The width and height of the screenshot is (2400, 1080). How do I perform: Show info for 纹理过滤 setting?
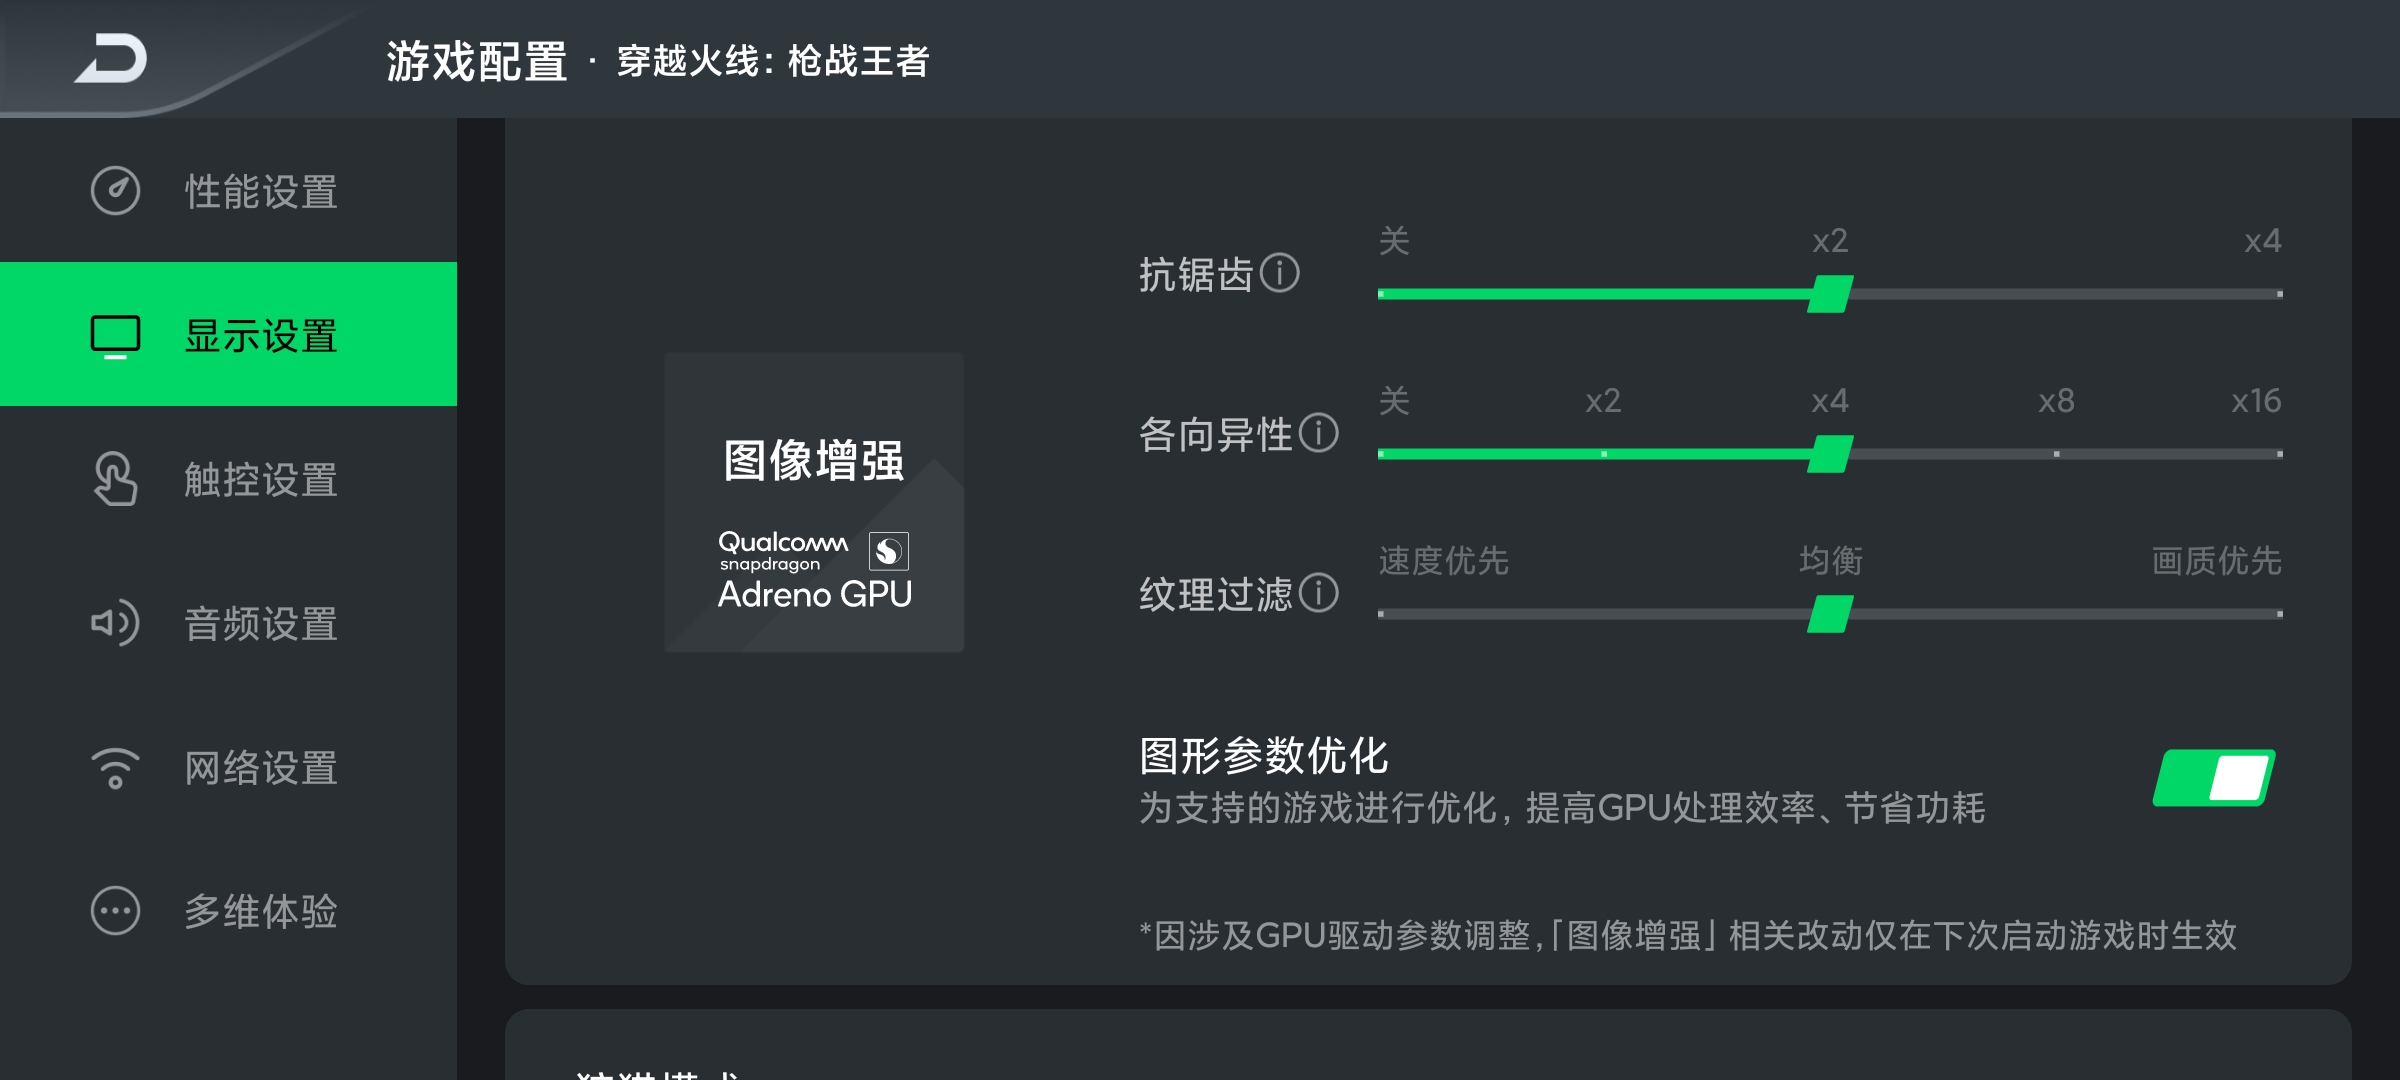click(1319, 592)
